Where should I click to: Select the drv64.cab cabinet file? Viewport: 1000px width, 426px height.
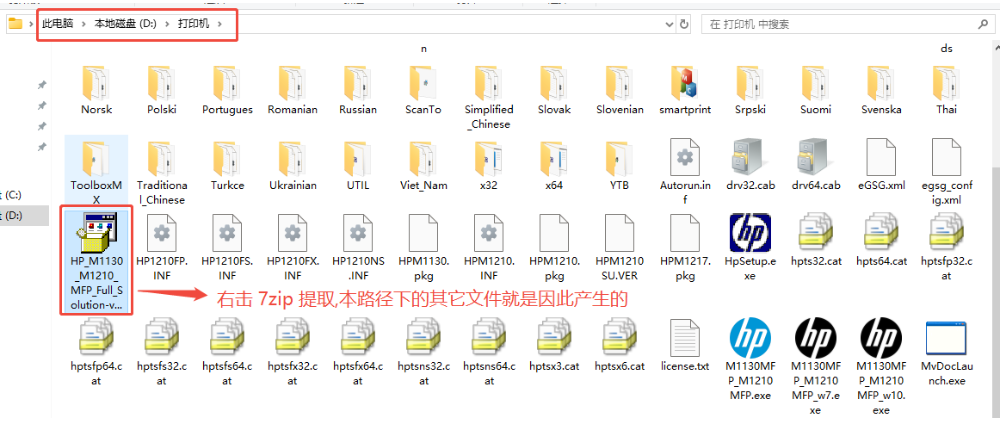tap(815, 166)
